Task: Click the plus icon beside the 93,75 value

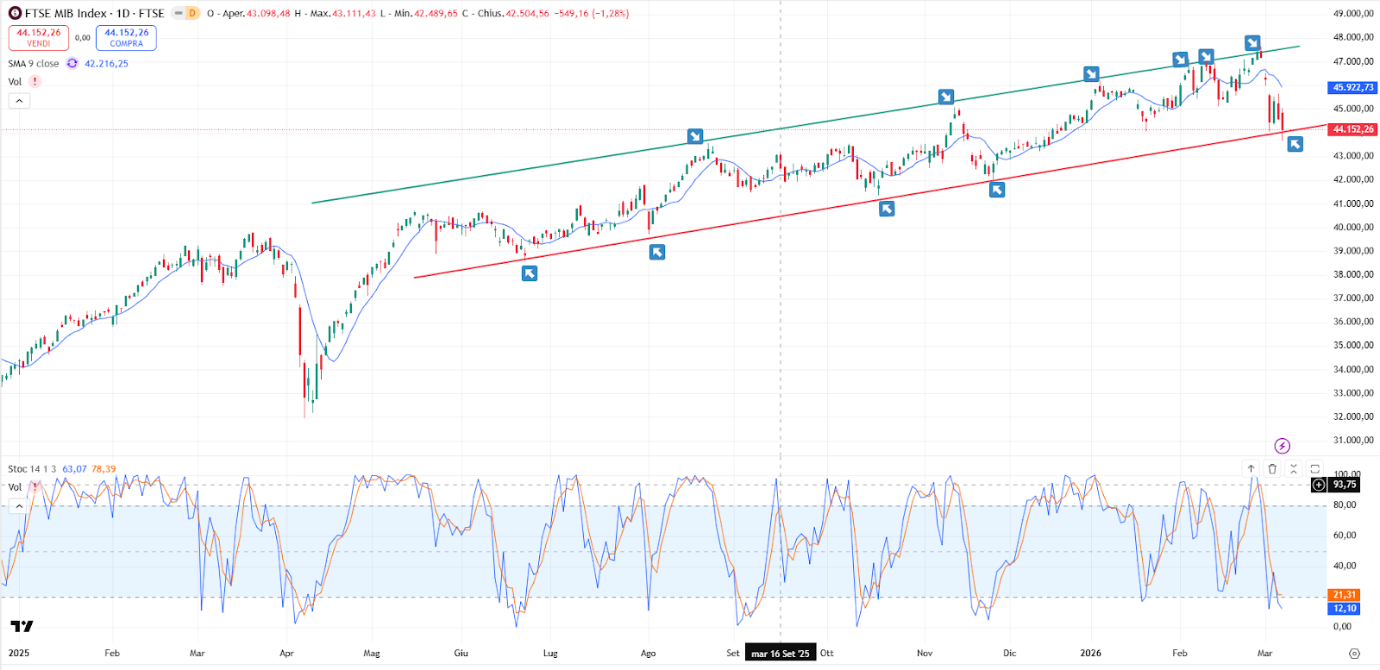Action: click(x=1318, y=484)
